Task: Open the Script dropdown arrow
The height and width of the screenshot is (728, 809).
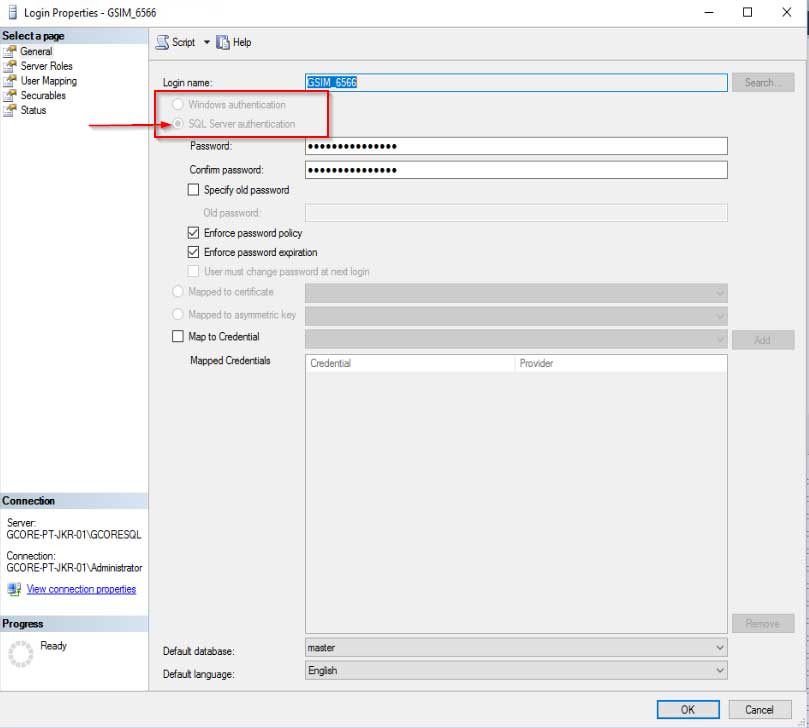Action: (207, 42)
